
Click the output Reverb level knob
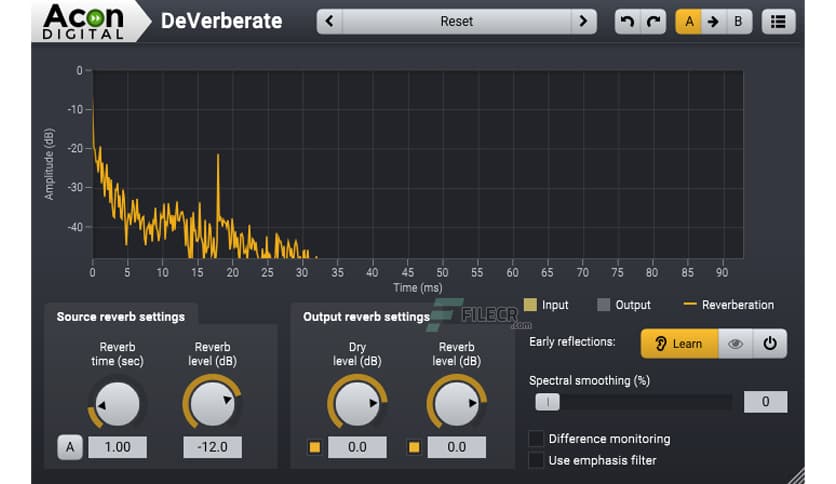pyautogui.click(x=456, y=404)
